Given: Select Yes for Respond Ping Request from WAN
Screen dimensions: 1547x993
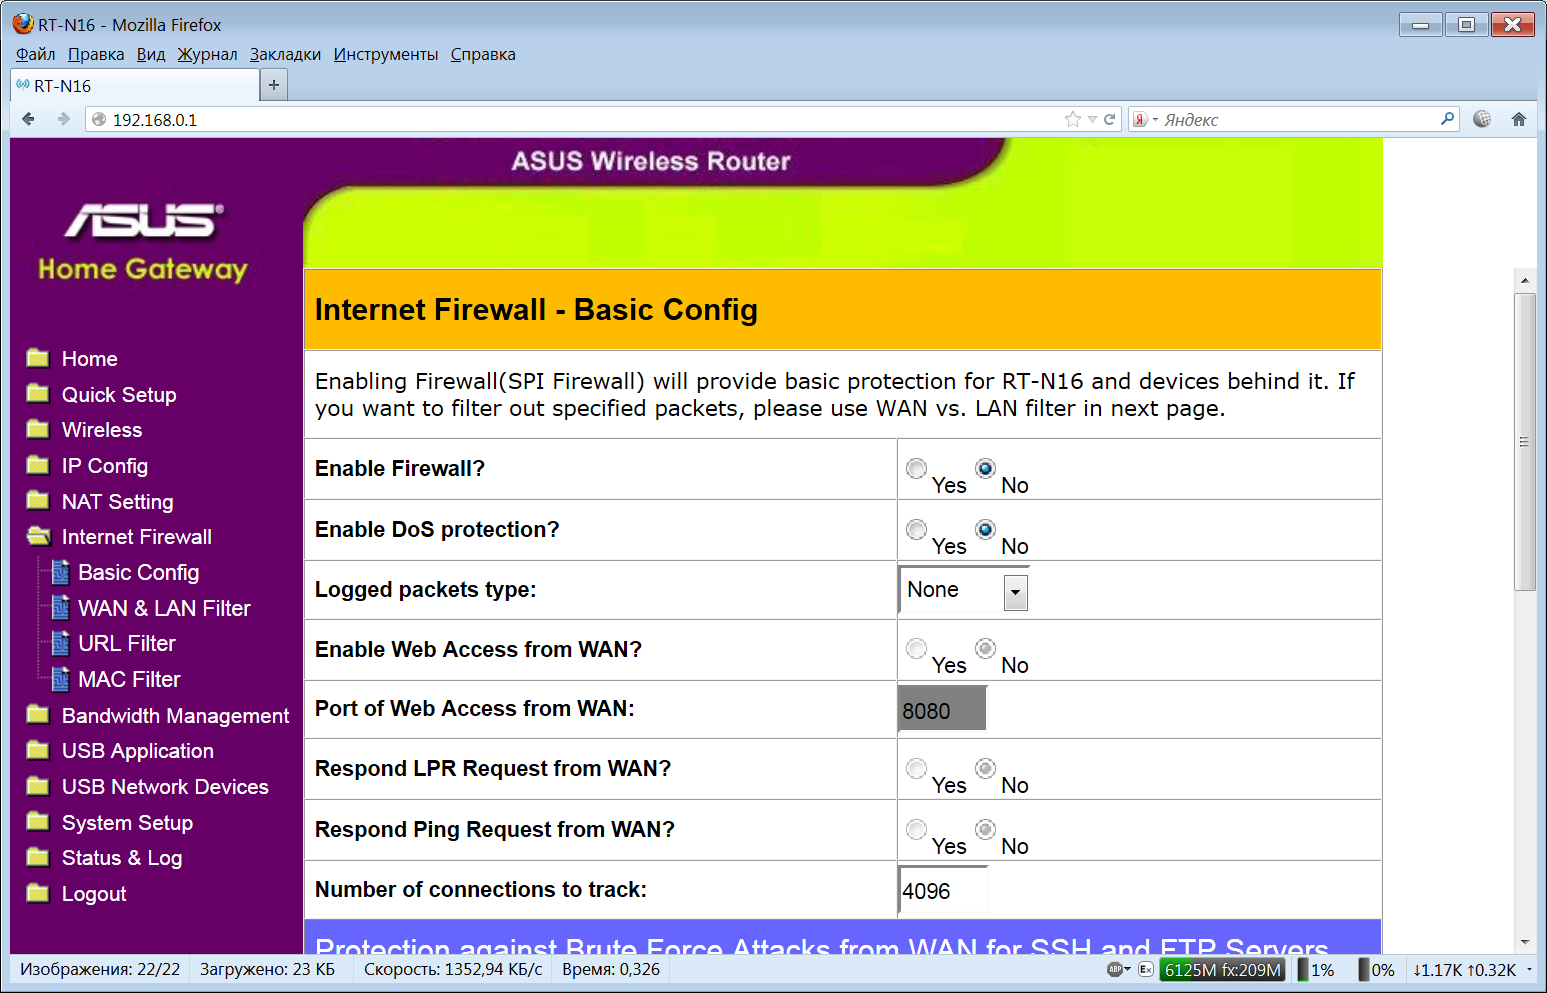Looking at the screenshot, I should pyautogui.click(x=916, y=829).
